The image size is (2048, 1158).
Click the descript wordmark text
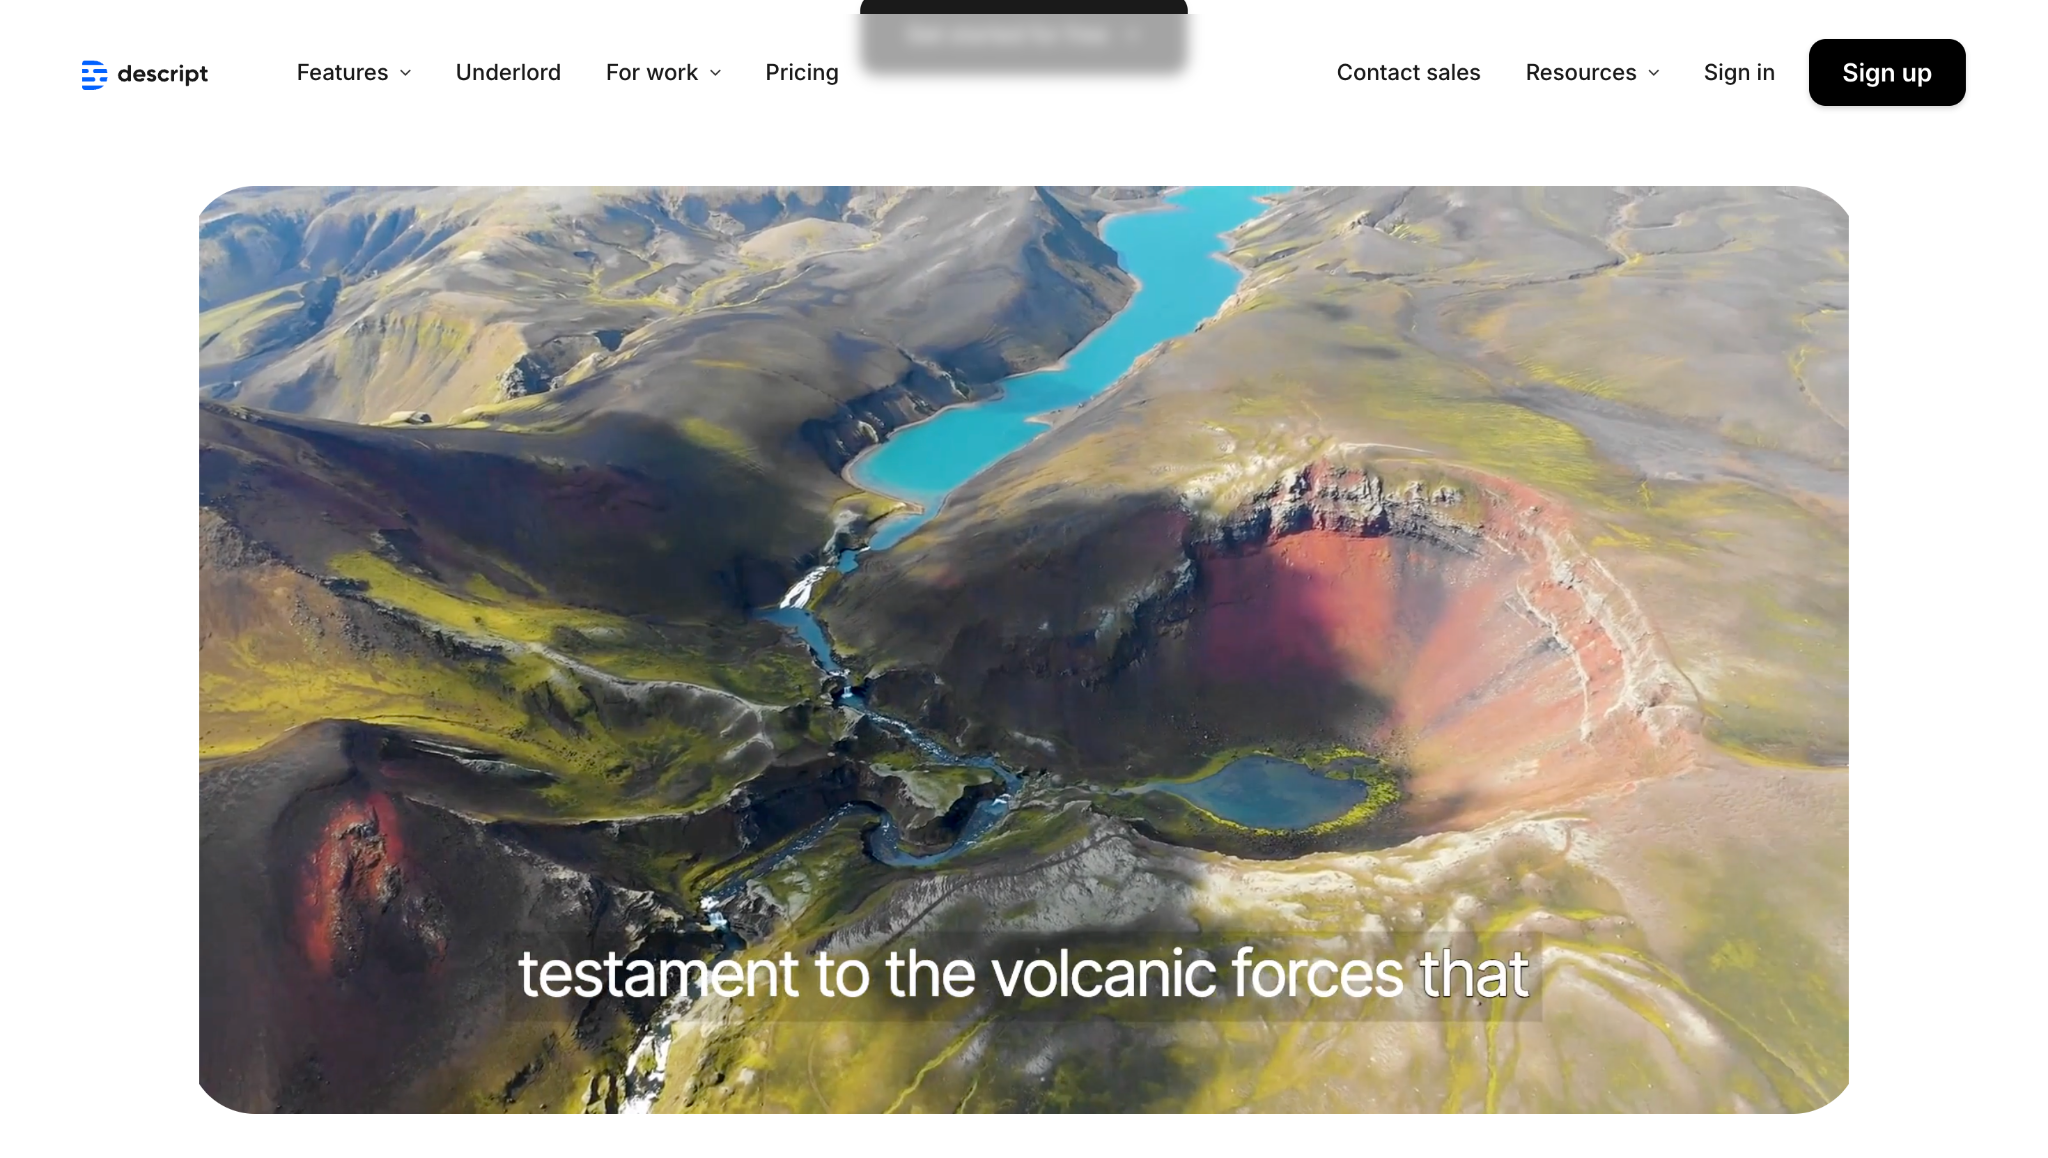162,74
